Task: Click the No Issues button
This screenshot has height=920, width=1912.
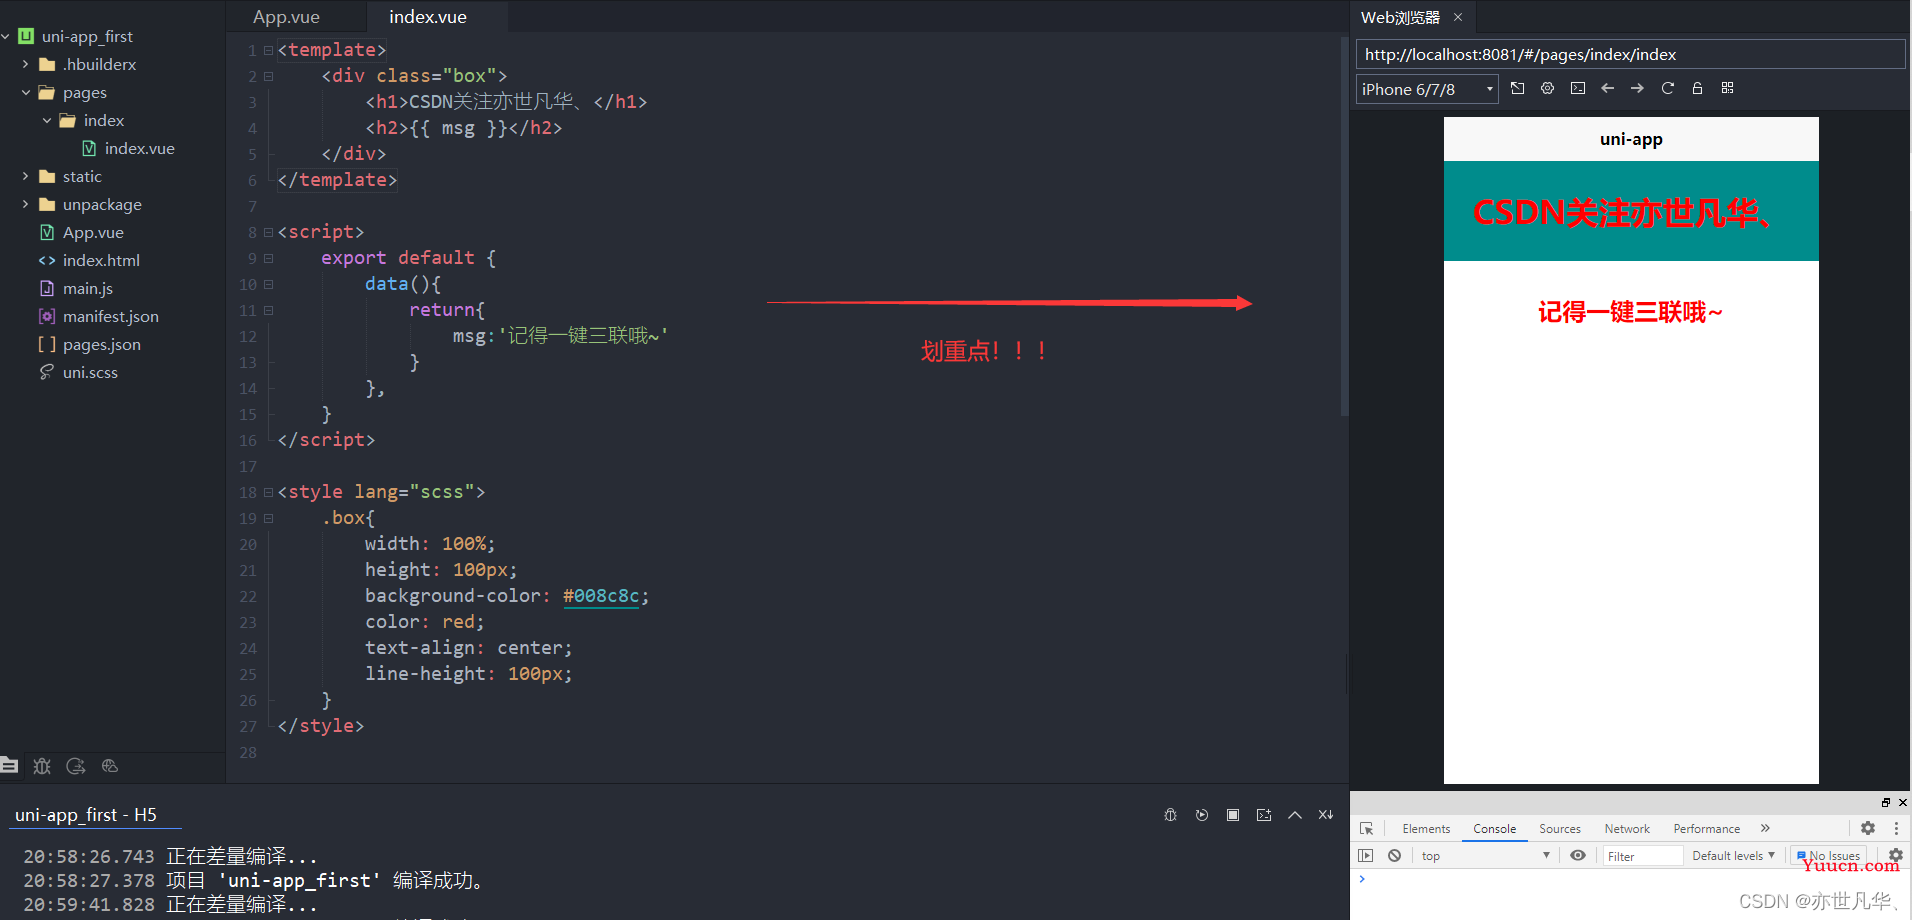Action: [1828, 855]
